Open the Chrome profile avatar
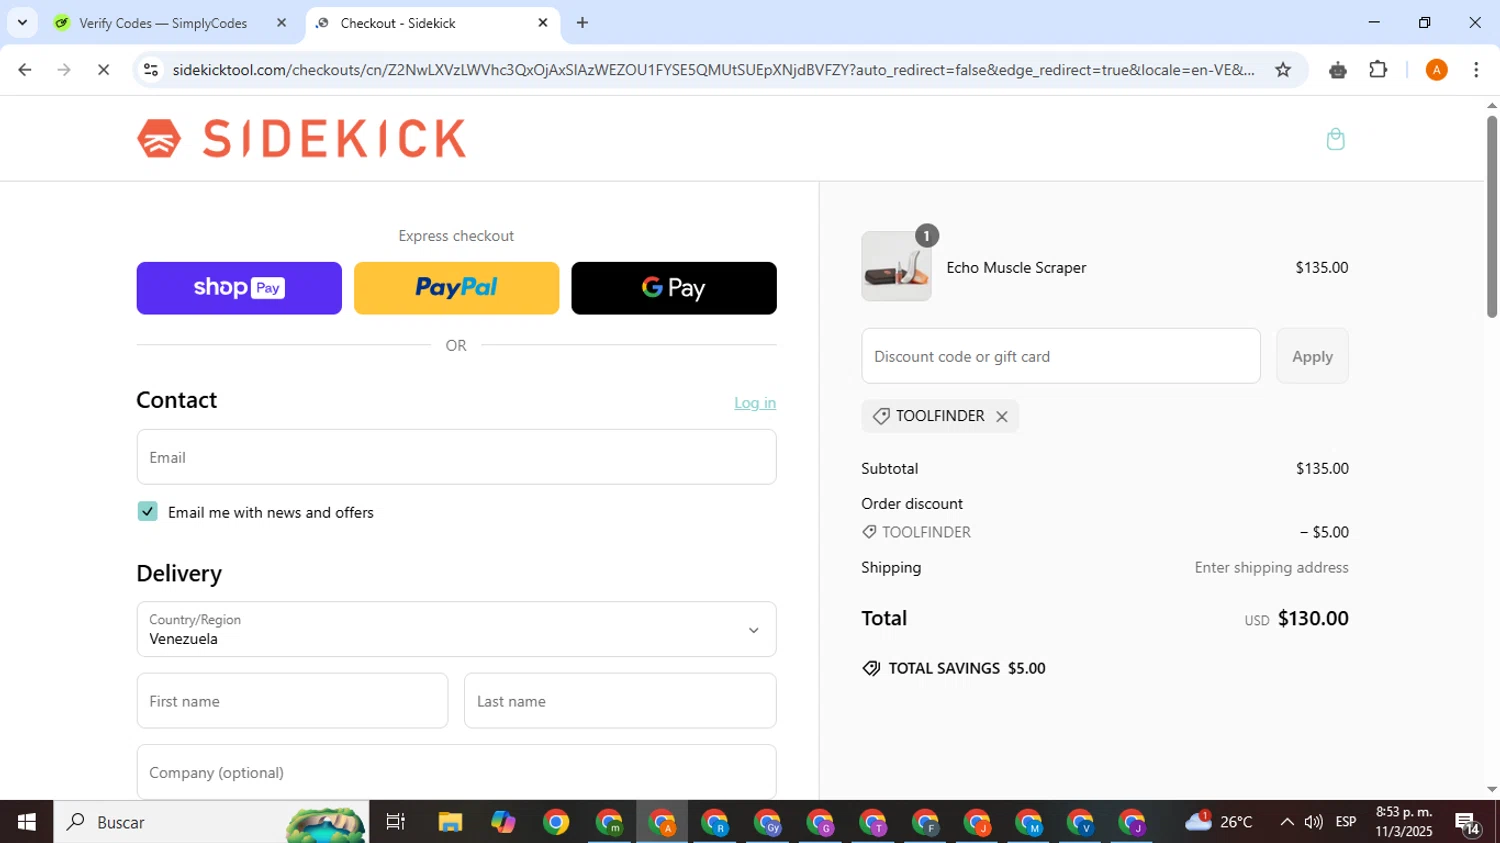Image resolution: width=1500 pixels, height=843 pixels. [x=1436, y=70]
